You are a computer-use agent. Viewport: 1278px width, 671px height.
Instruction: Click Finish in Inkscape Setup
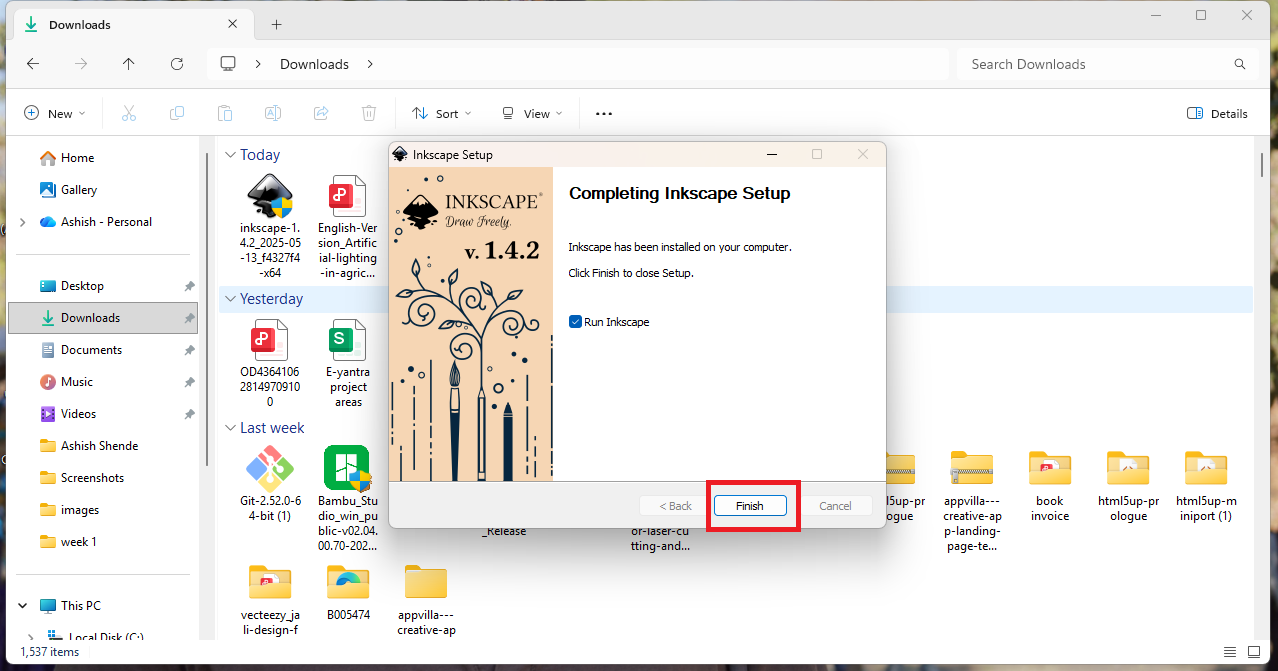[x=750, y=506]
